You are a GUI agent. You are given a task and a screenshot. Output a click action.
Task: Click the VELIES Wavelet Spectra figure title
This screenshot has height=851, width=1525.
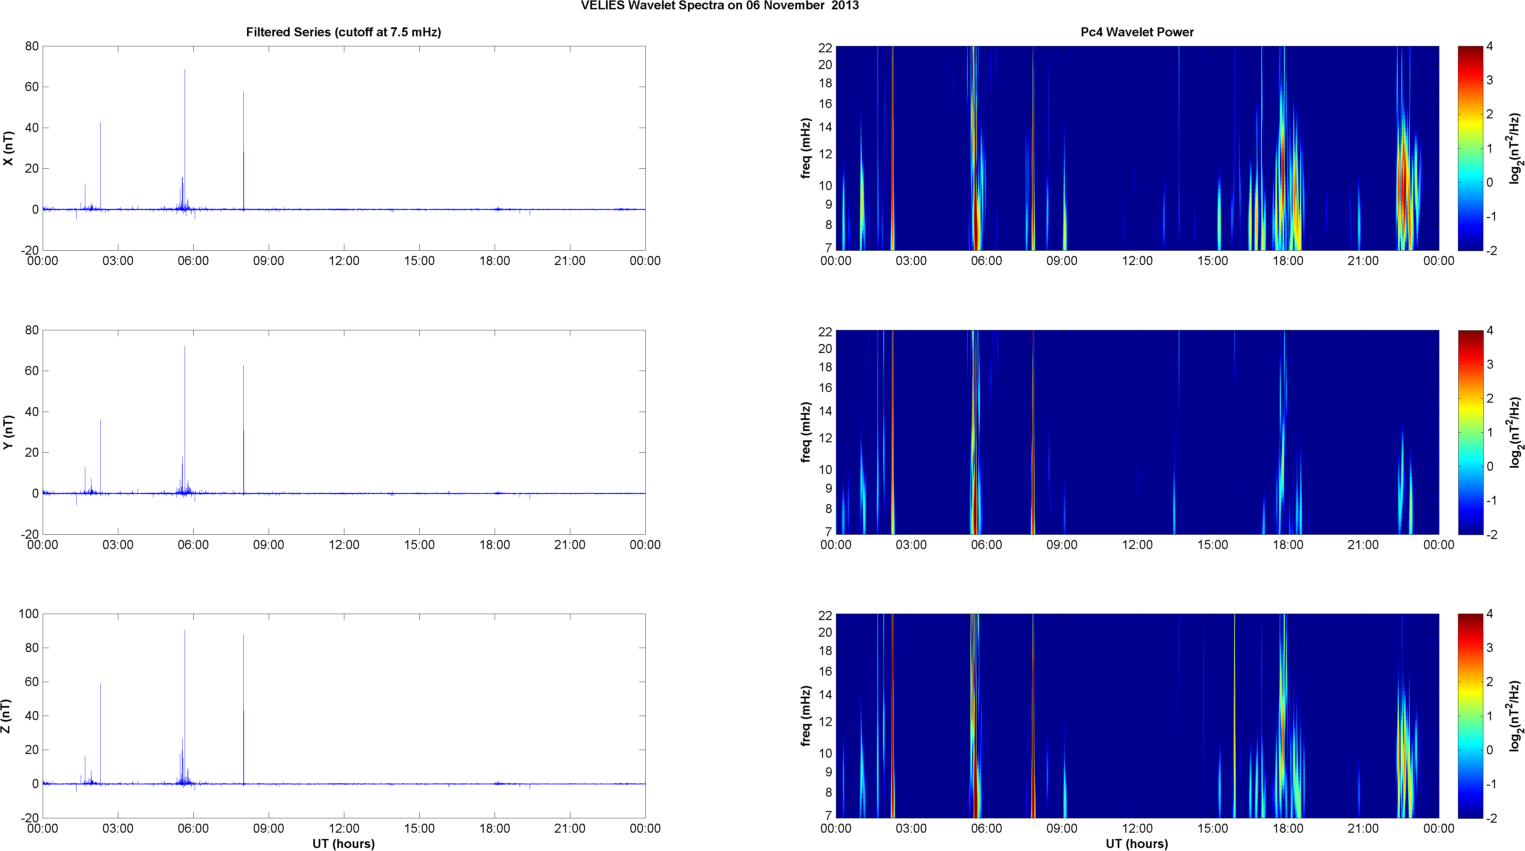(x=719, y=6)
